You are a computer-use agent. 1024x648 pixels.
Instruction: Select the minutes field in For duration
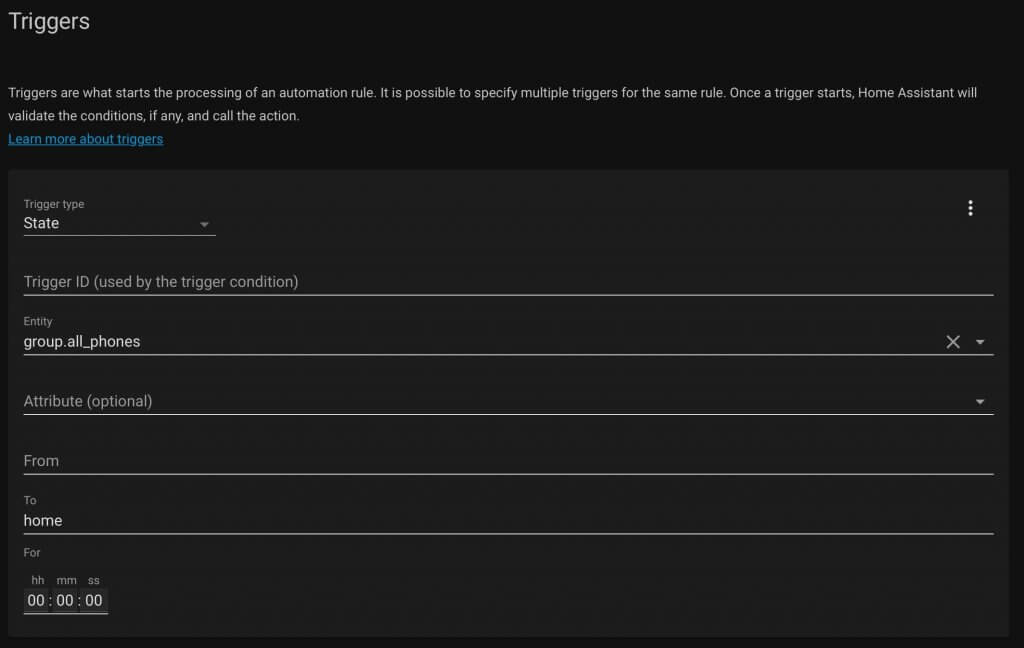click(x=65, y=600)
